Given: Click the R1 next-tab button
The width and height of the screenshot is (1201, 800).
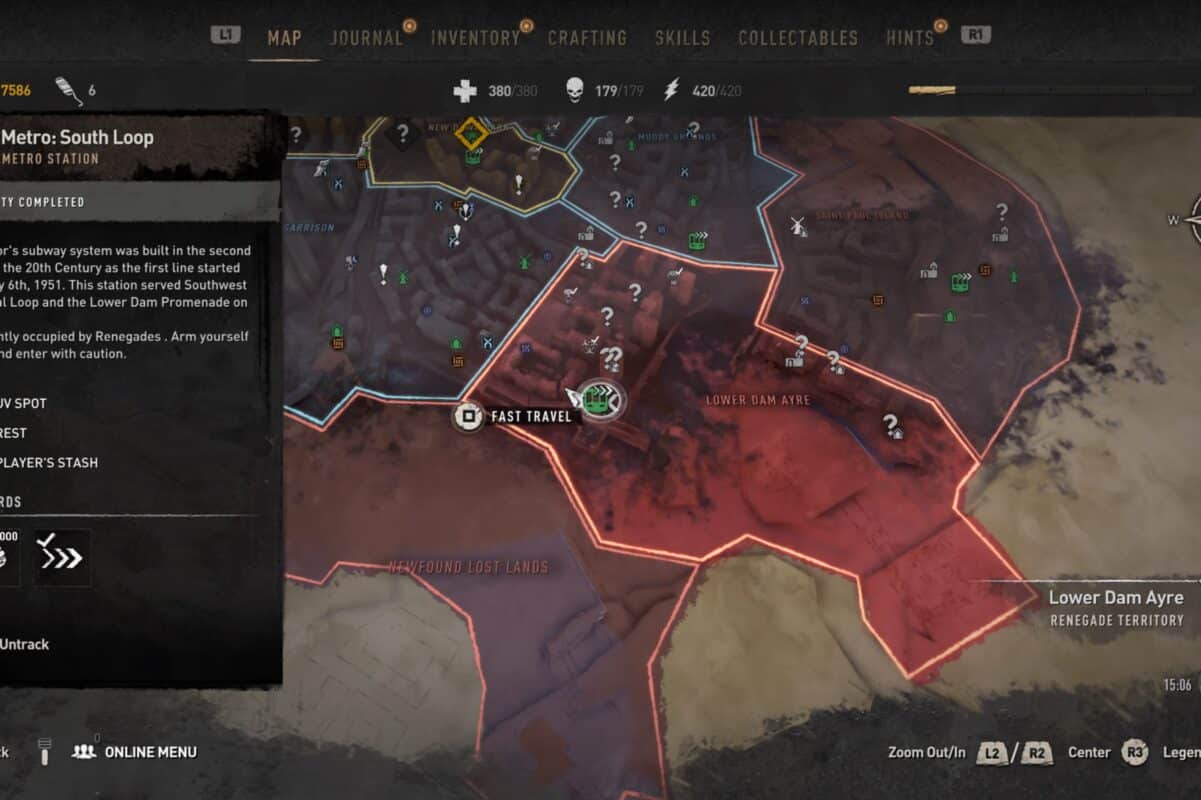Looking at the screenshot, I should tap(975, 35).
